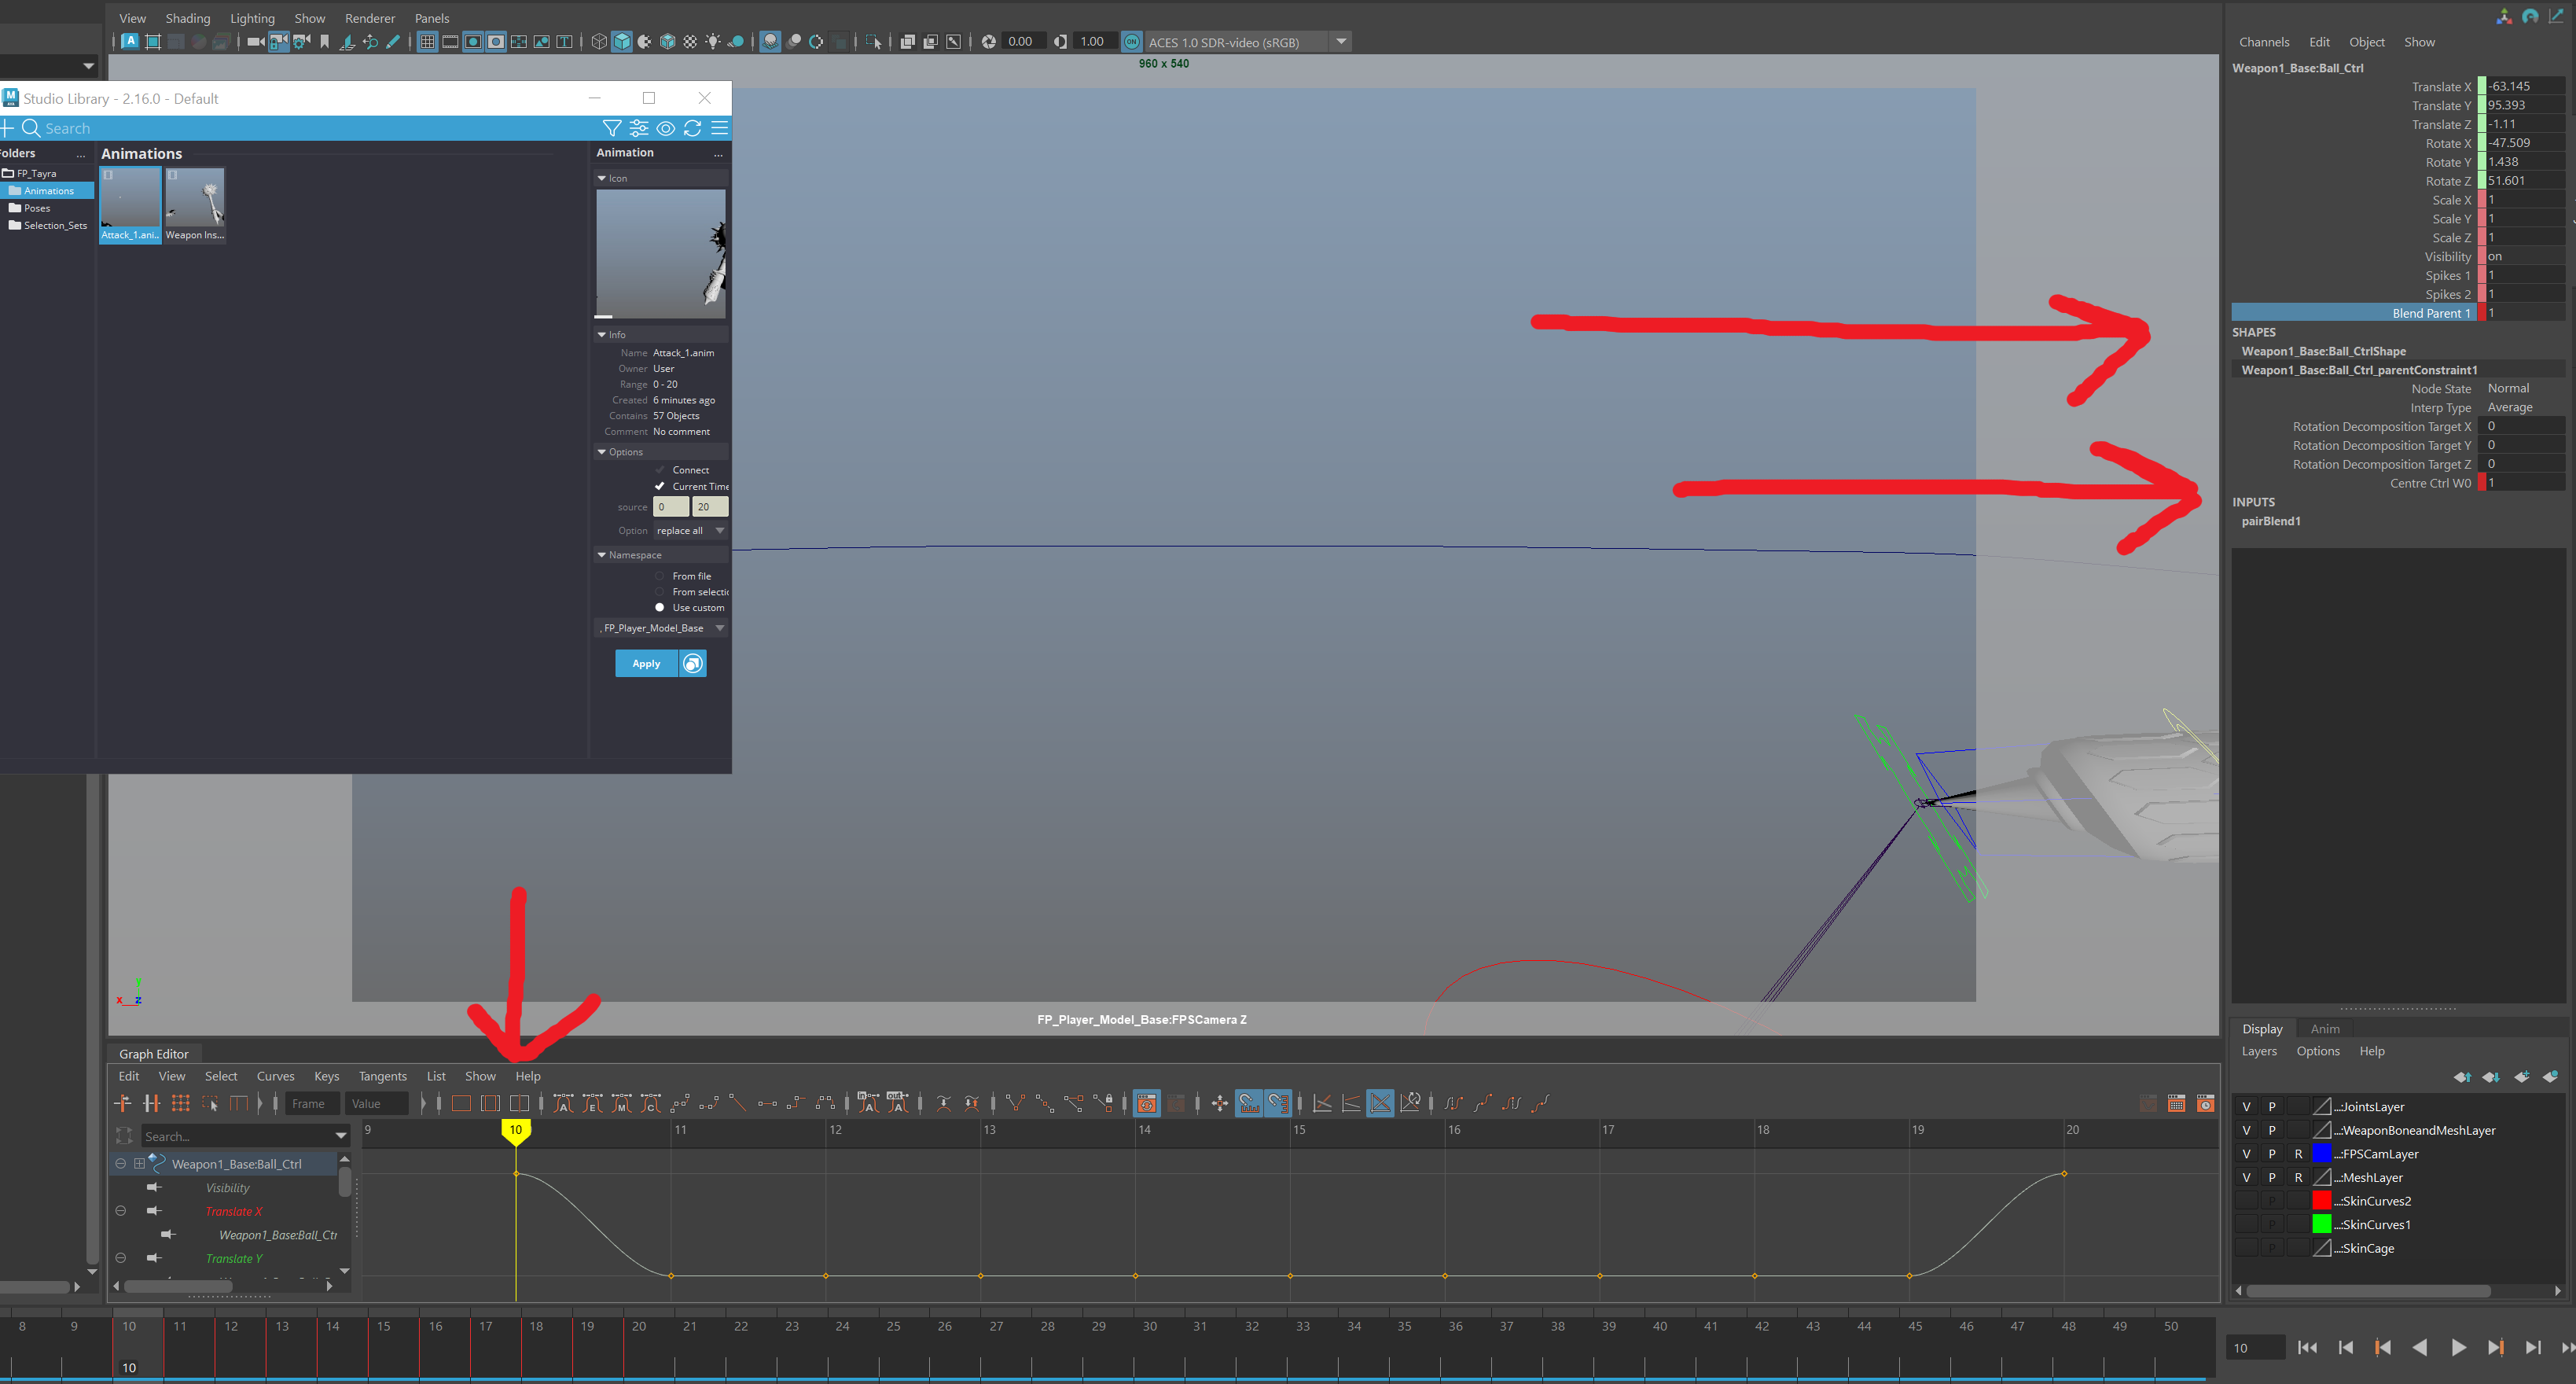The height and width of the screenshot is (1384, 2576).
Task: Click go to start of playback range button
Action: 2307,1347
